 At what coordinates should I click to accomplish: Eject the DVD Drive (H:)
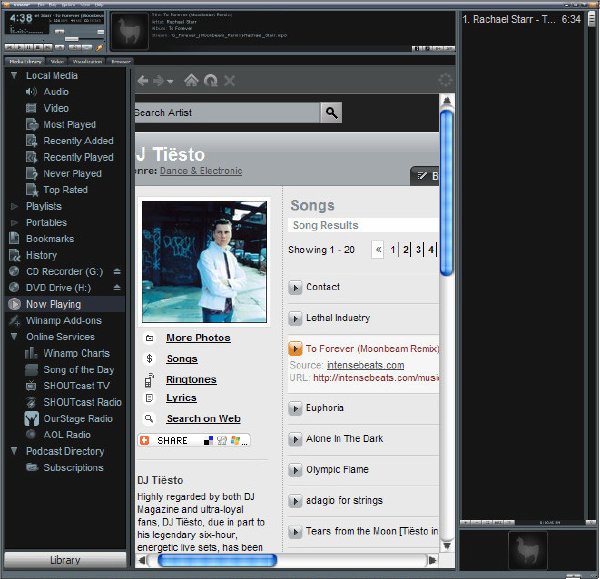coord(117,287)
